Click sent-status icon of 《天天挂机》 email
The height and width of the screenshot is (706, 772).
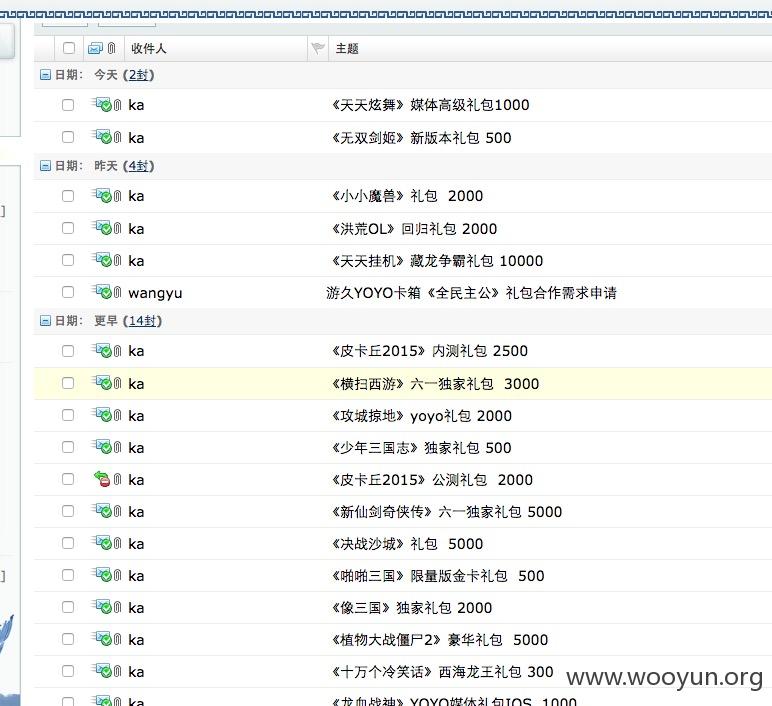[103, 259]
